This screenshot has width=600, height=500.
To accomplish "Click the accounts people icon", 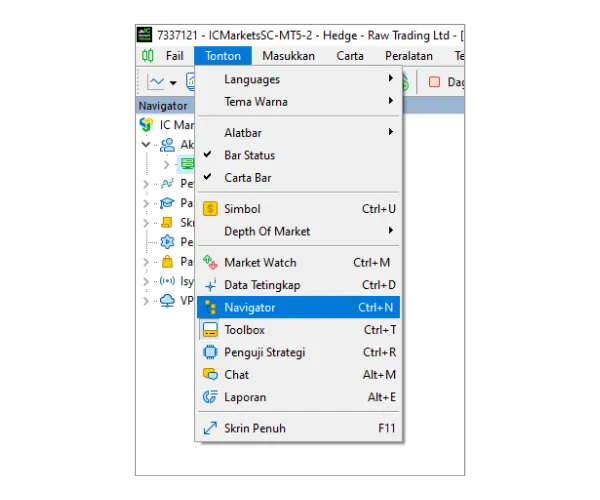I will [x=168, y=145].
